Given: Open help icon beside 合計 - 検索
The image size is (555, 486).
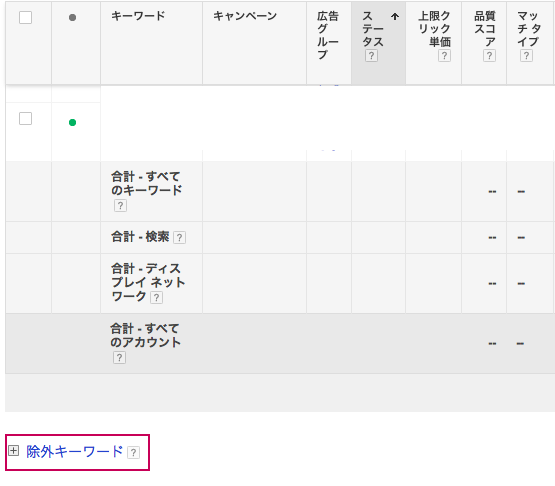Looking at the screenshot, I should [x=179, y=238].
